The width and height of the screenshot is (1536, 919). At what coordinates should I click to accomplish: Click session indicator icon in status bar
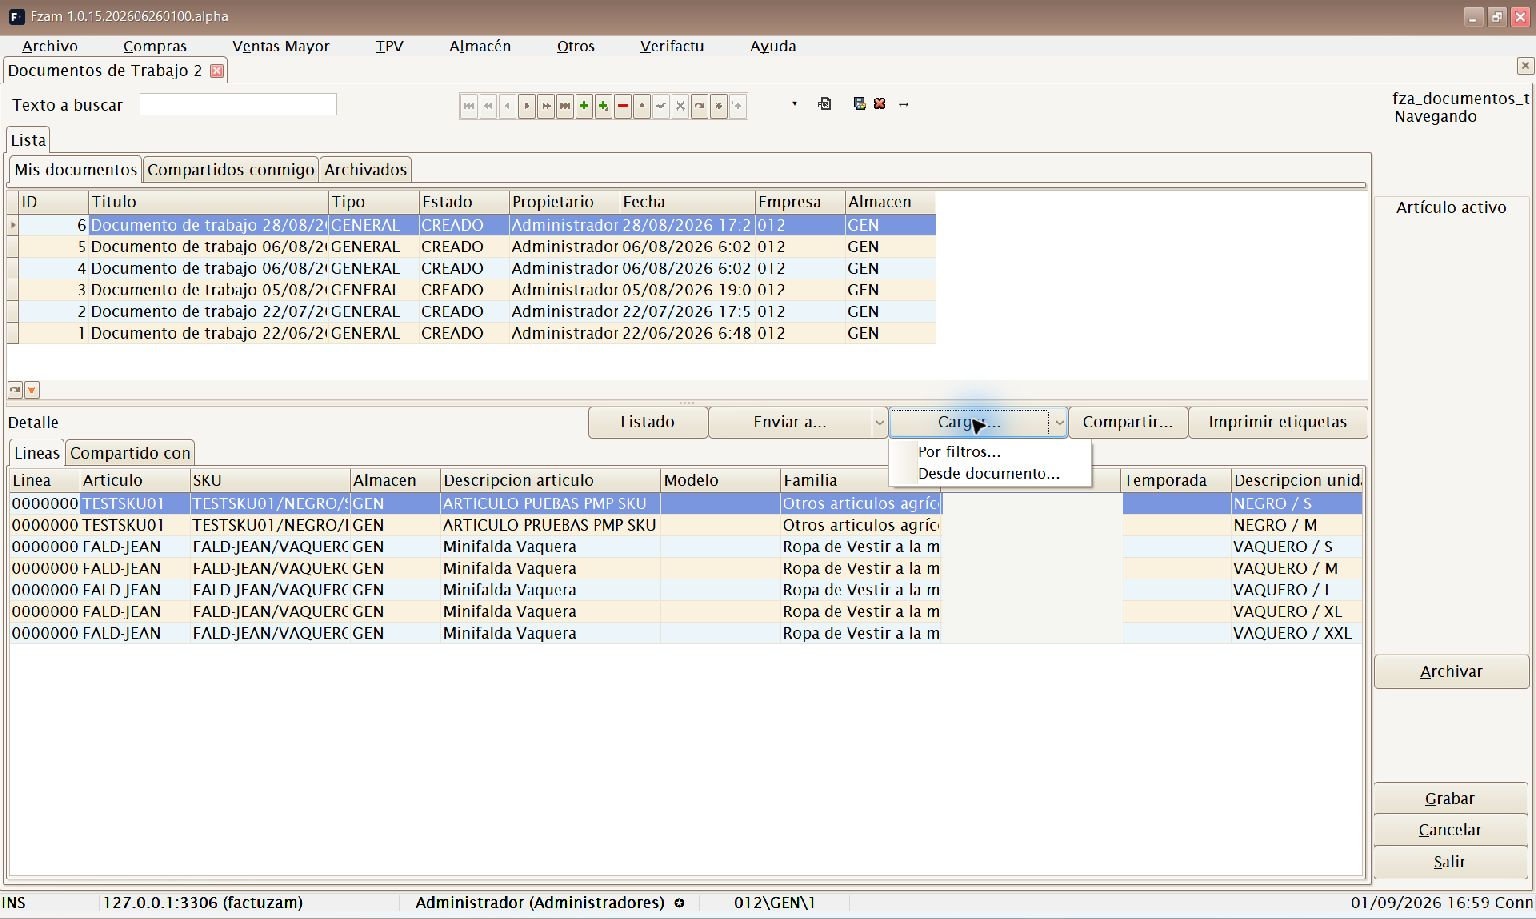[679, 903]
